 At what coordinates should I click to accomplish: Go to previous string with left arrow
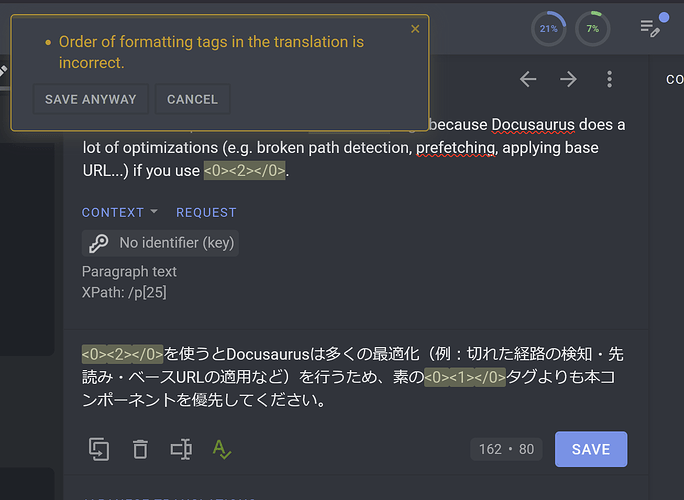click(x=528, y=79)
